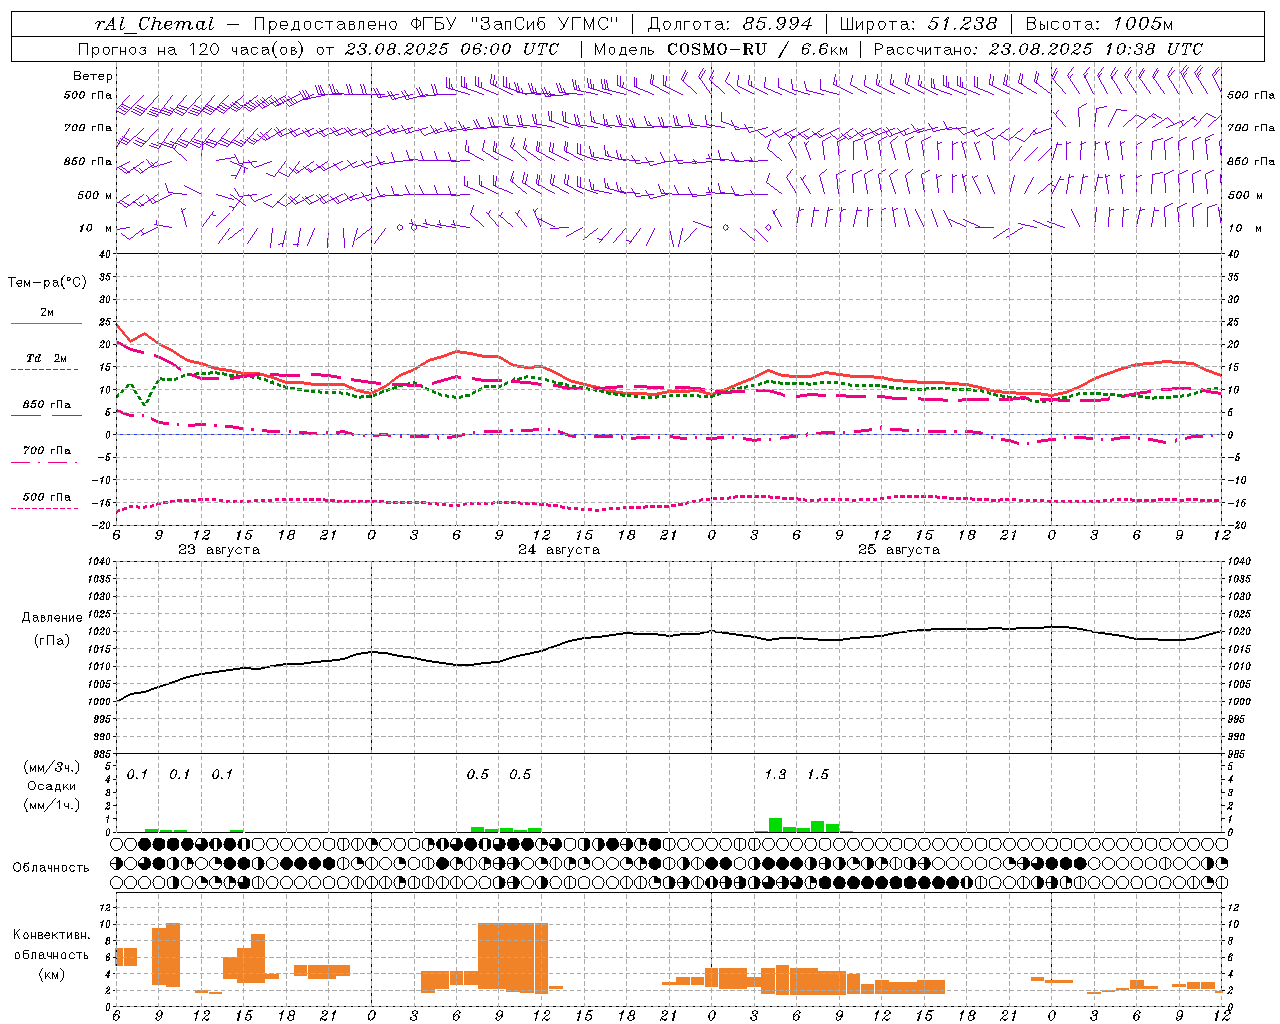Viewport: 1280px width, 1024px height.
Task: Click the Осадки precipitation label
Action: coord(52,786)
